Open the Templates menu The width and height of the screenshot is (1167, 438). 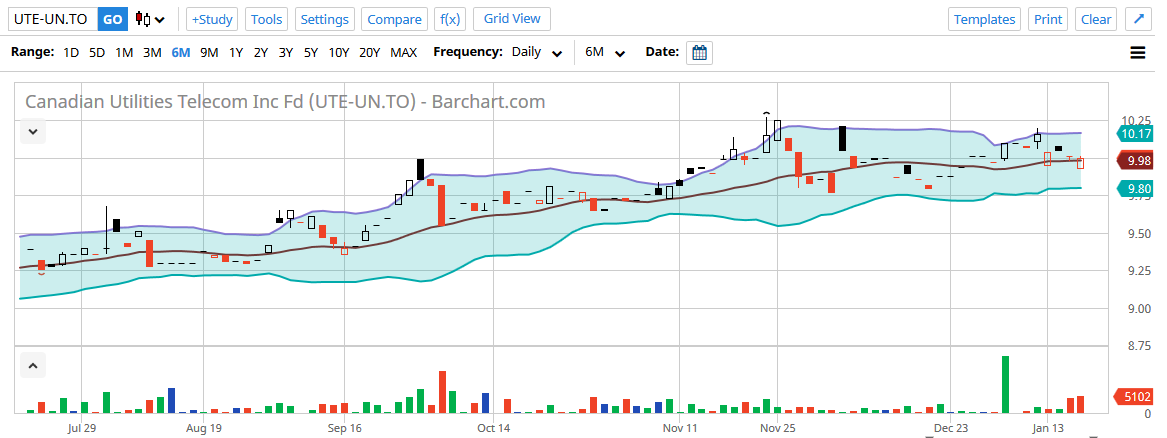point(984,19)
